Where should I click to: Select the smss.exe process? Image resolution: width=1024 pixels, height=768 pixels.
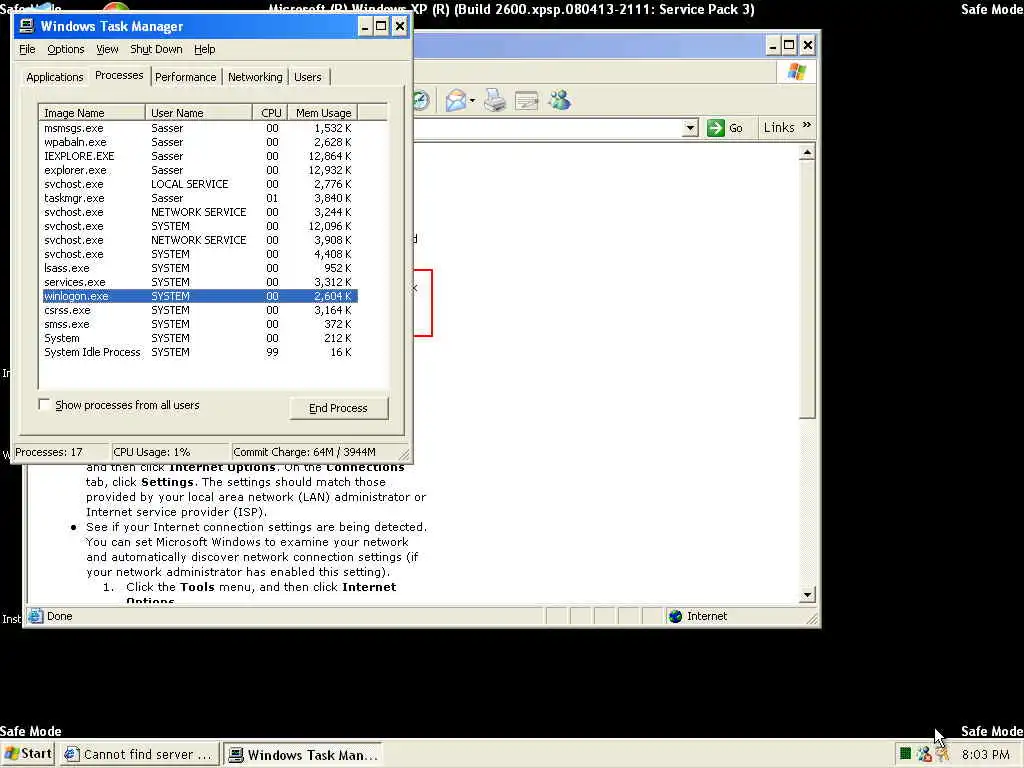[199, 324]
